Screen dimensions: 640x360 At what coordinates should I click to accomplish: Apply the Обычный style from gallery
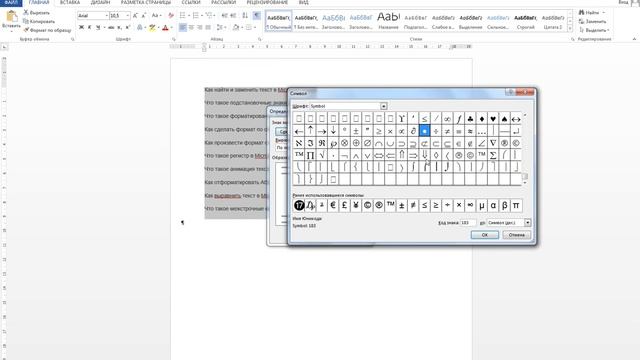(279, 21)
